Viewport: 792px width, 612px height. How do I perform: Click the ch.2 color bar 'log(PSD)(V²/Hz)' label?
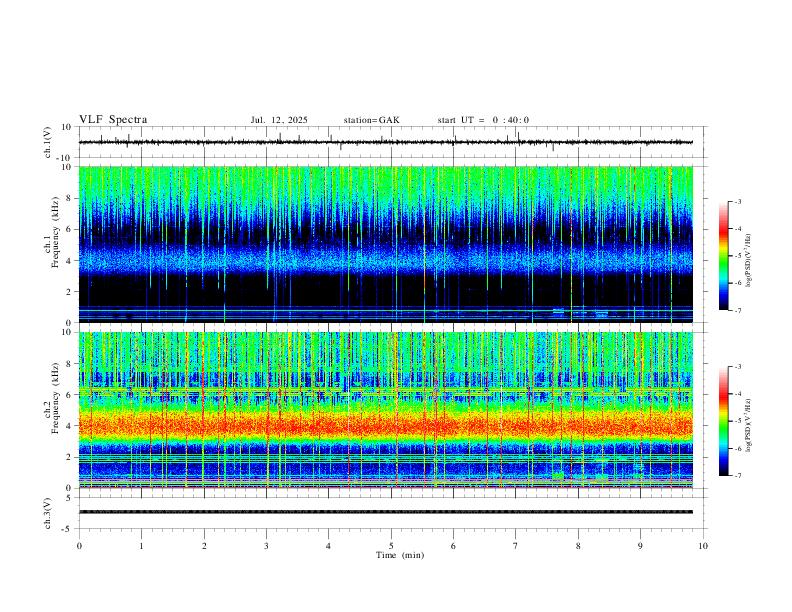(x=749, y=425)
